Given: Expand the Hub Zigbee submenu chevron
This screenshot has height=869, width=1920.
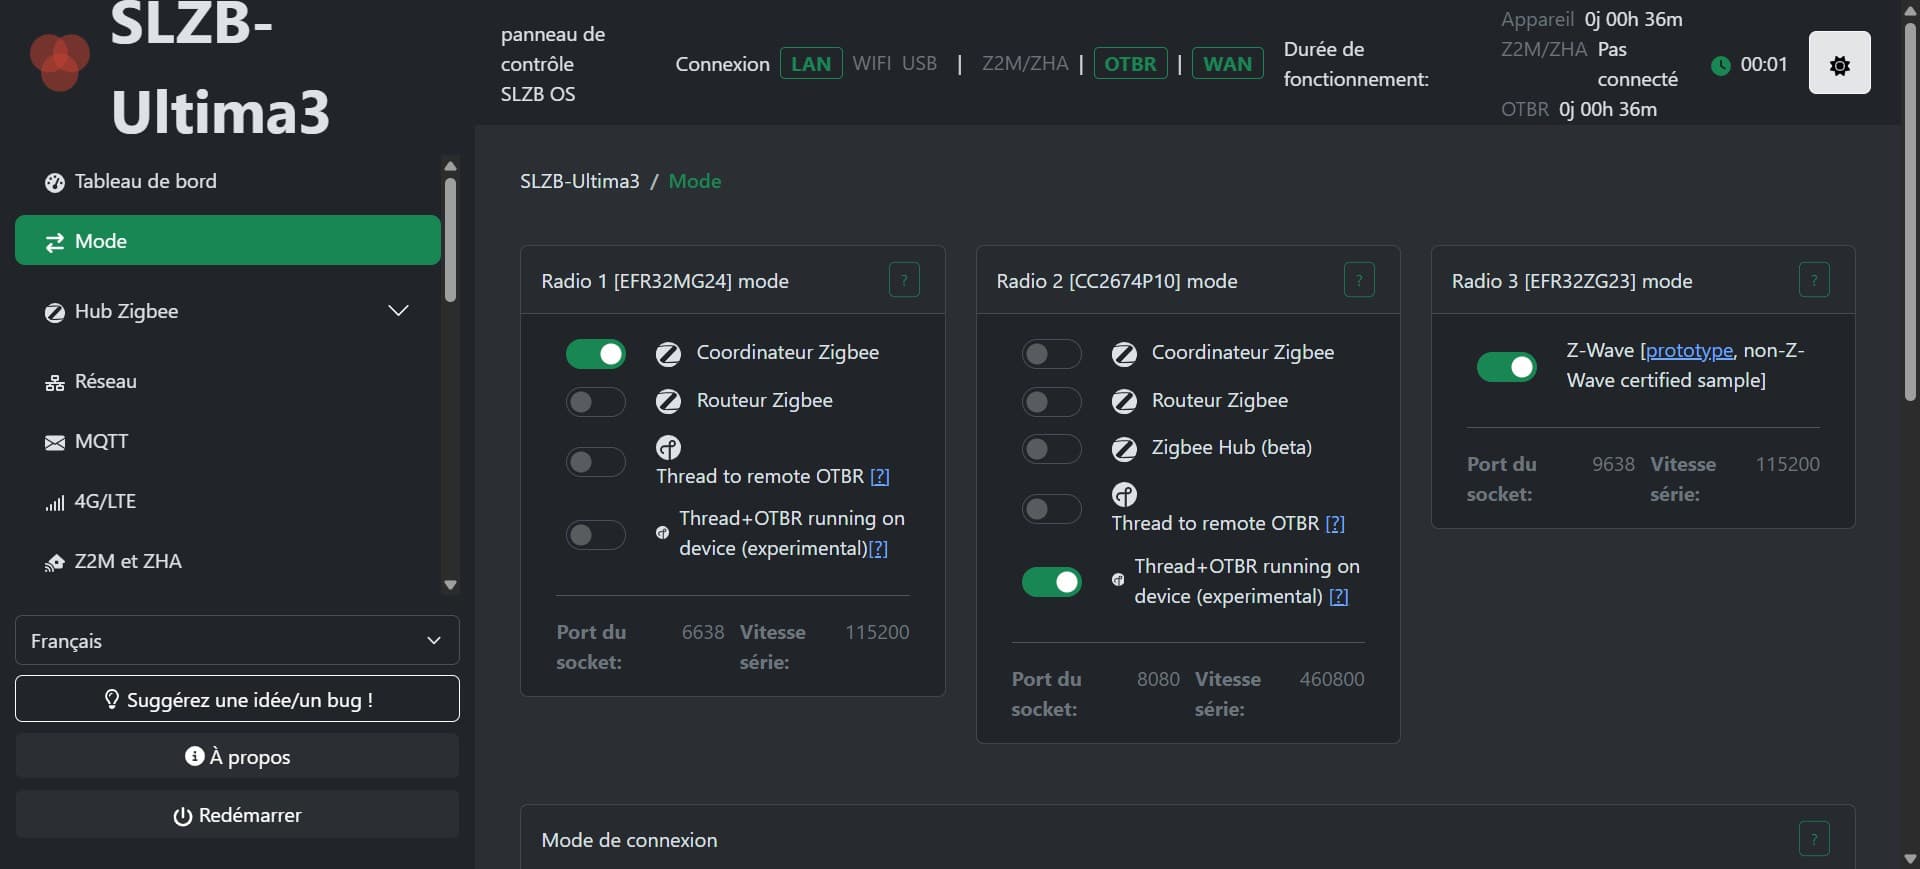Looking at the screenshot, I should 398,311.
